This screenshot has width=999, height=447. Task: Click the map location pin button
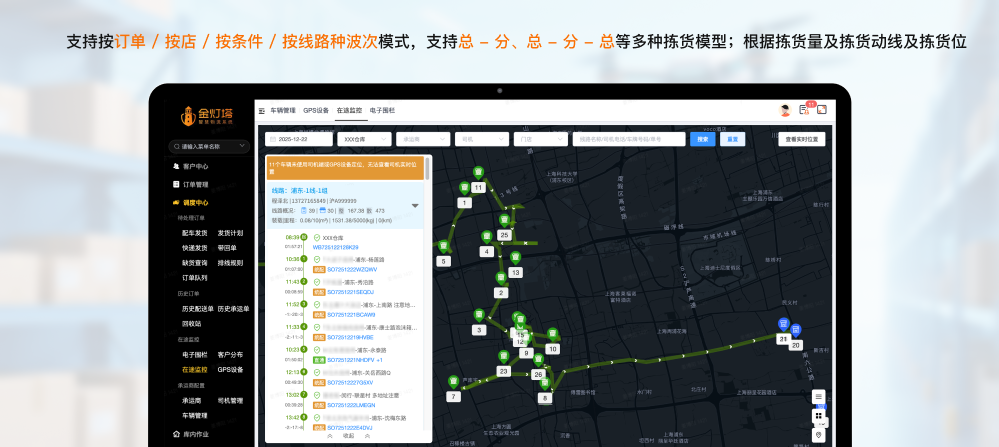point(818,434)
